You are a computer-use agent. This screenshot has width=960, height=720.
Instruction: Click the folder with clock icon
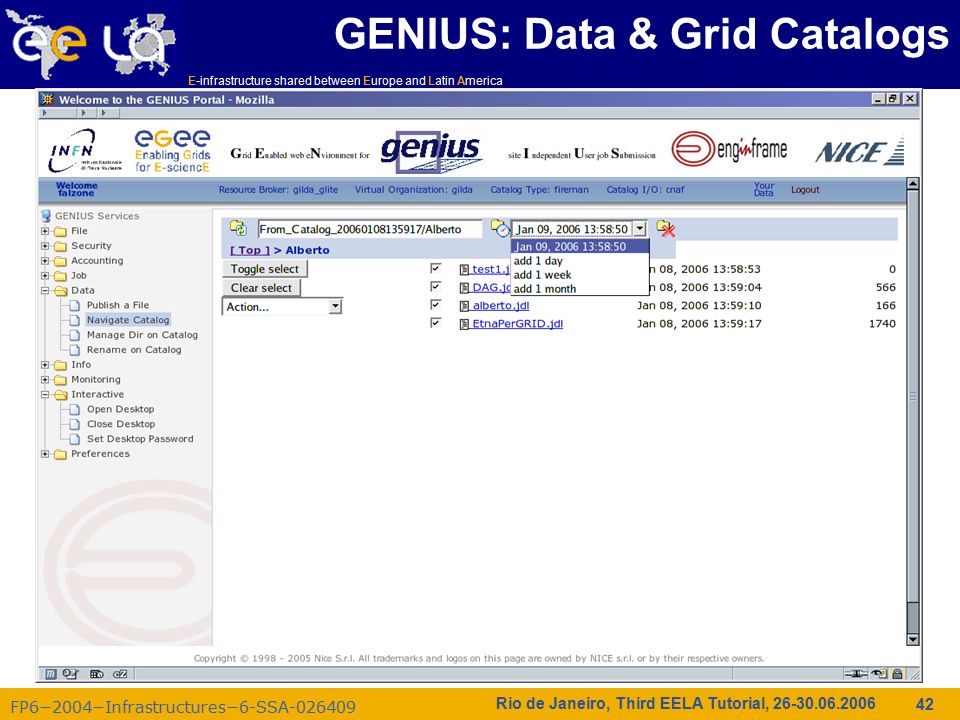[x=500, y=228]
